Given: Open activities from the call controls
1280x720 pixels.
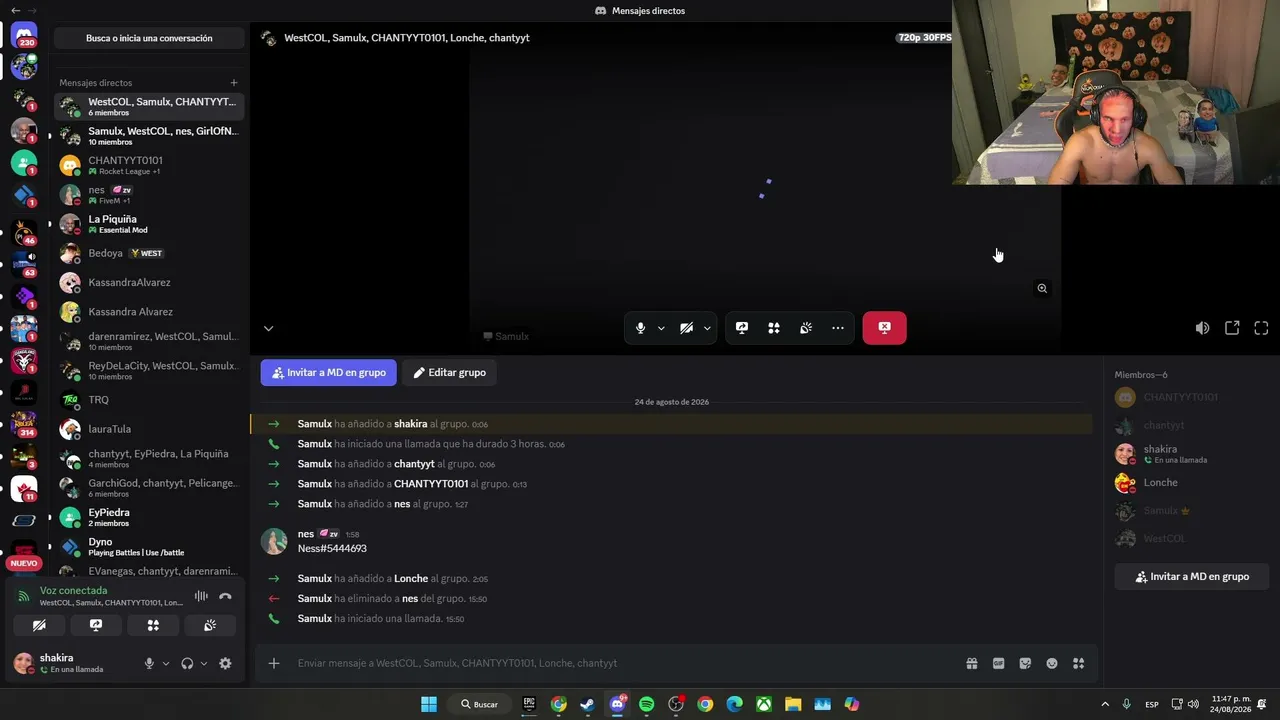Looking at the screenshot, I should (x=774, y=328).
